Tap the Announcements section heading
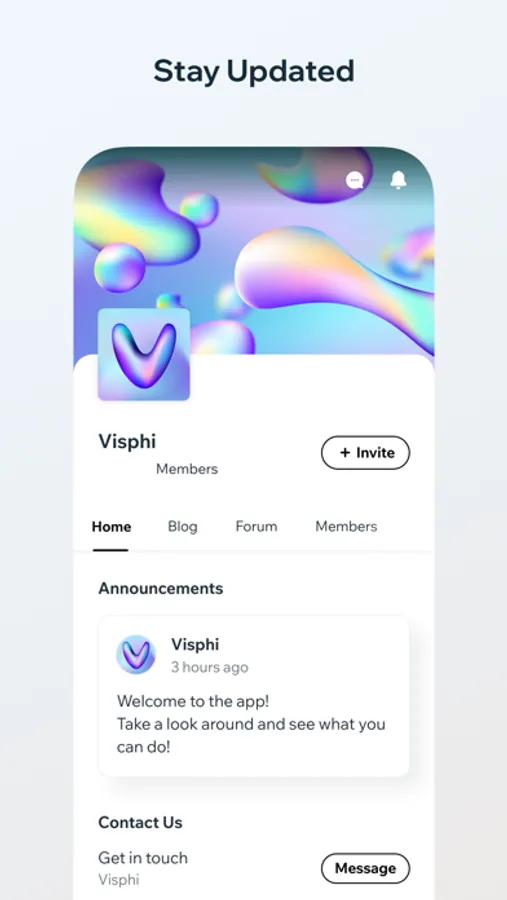507x900 pixels. pos(161,588)
